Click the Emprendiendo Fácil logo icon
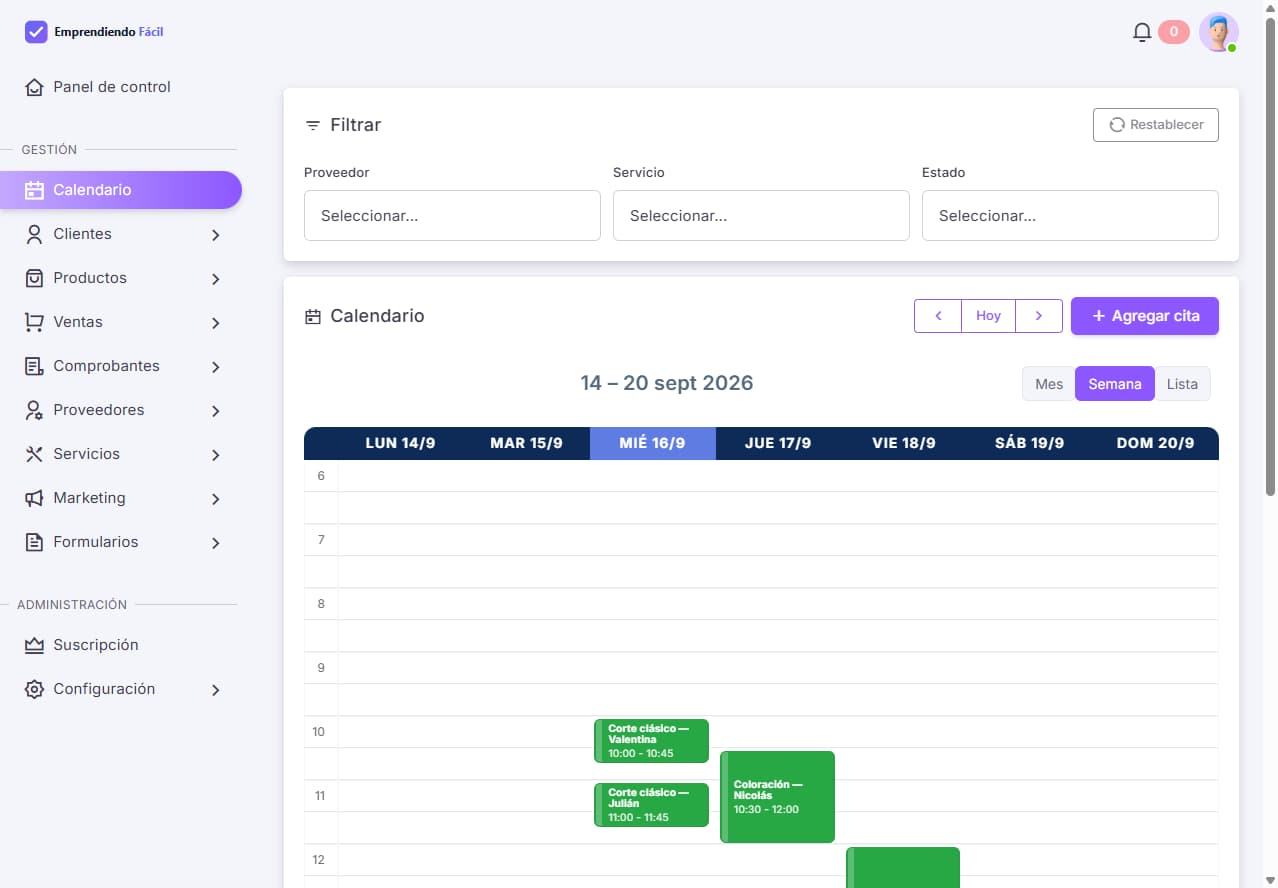 coord(36,32)
